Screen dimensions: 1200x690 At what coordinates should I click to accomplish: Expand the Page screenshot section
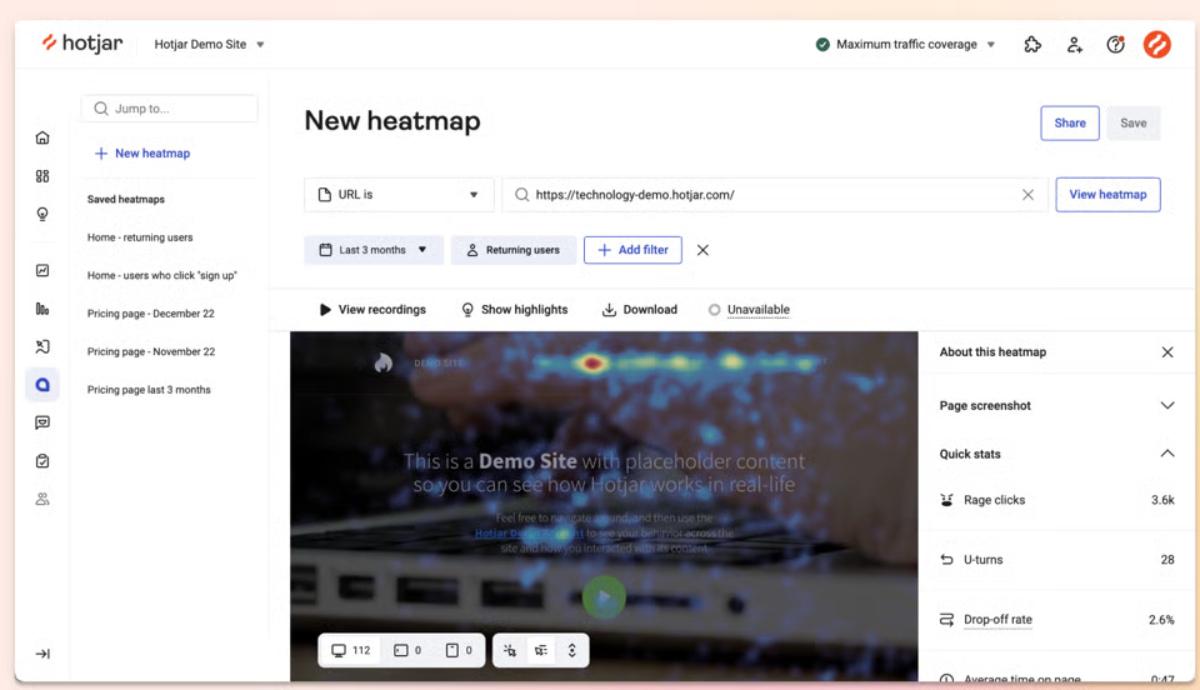[x=1057, y=405]
